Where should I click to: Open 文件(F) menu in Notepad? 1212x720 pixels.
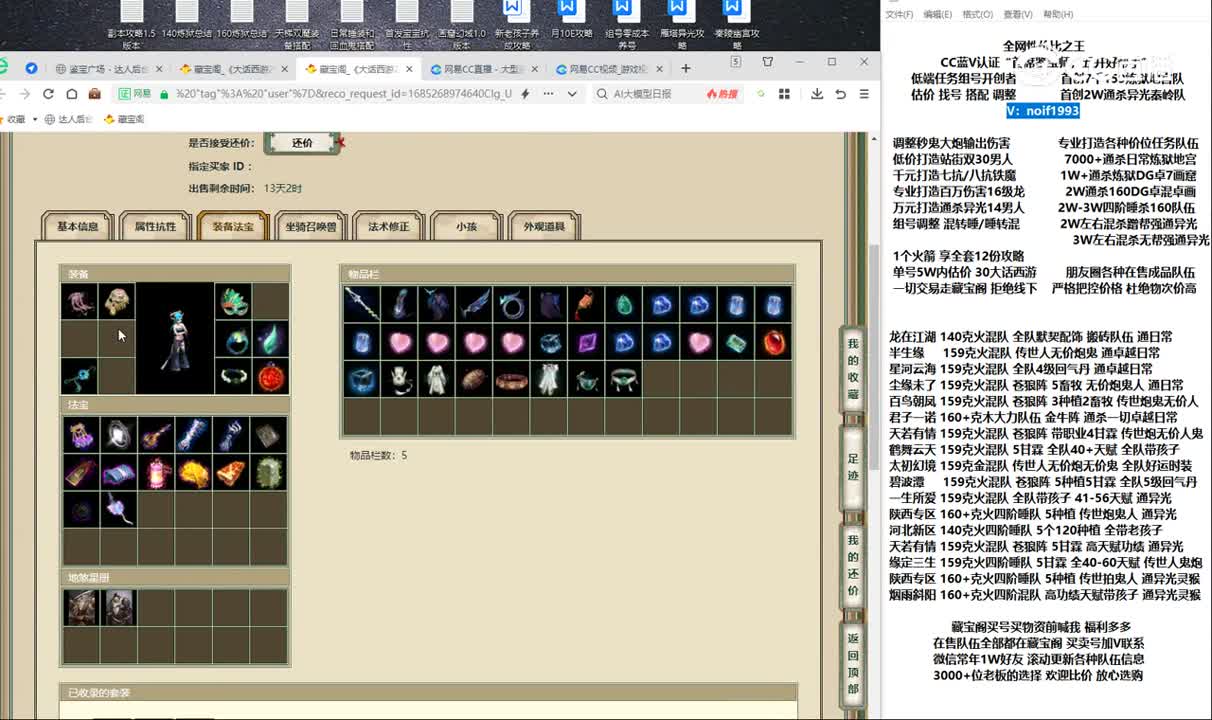point(899,14)
